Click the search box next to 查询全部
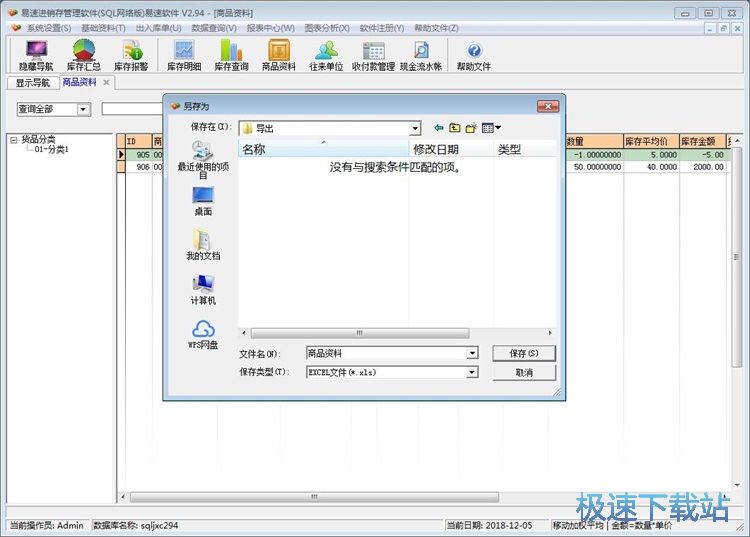Image resolution: width=750 pixels, height=537 pixels. (x=132, y=109)
